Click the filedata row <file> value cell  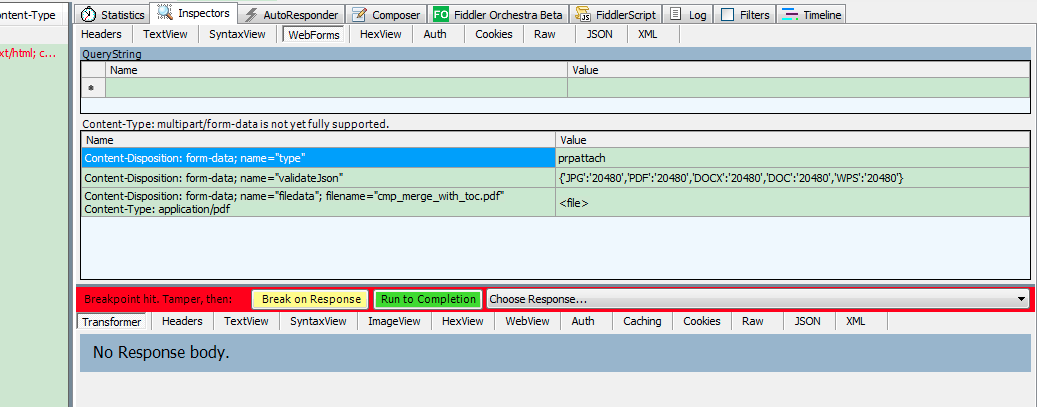point(791,203)
